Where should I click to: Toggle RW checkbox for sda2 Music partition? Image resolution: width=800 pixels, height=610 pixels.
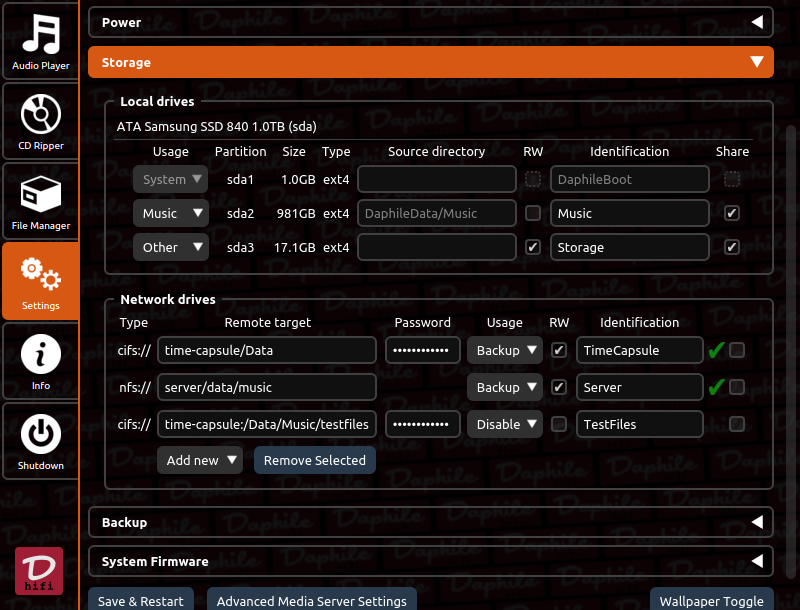[533, 213]
